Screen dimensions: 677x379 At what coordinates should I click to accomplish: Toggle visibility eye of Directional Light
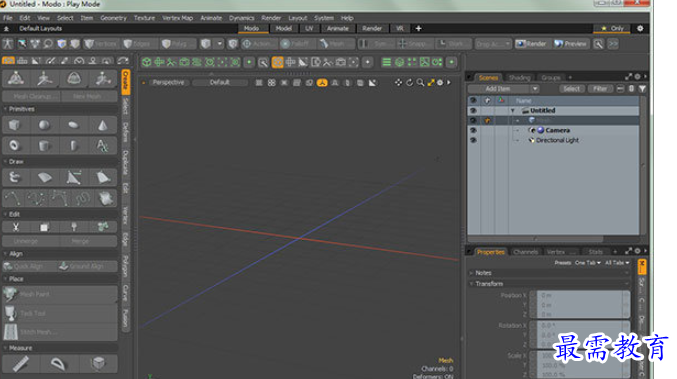(473, 140)
